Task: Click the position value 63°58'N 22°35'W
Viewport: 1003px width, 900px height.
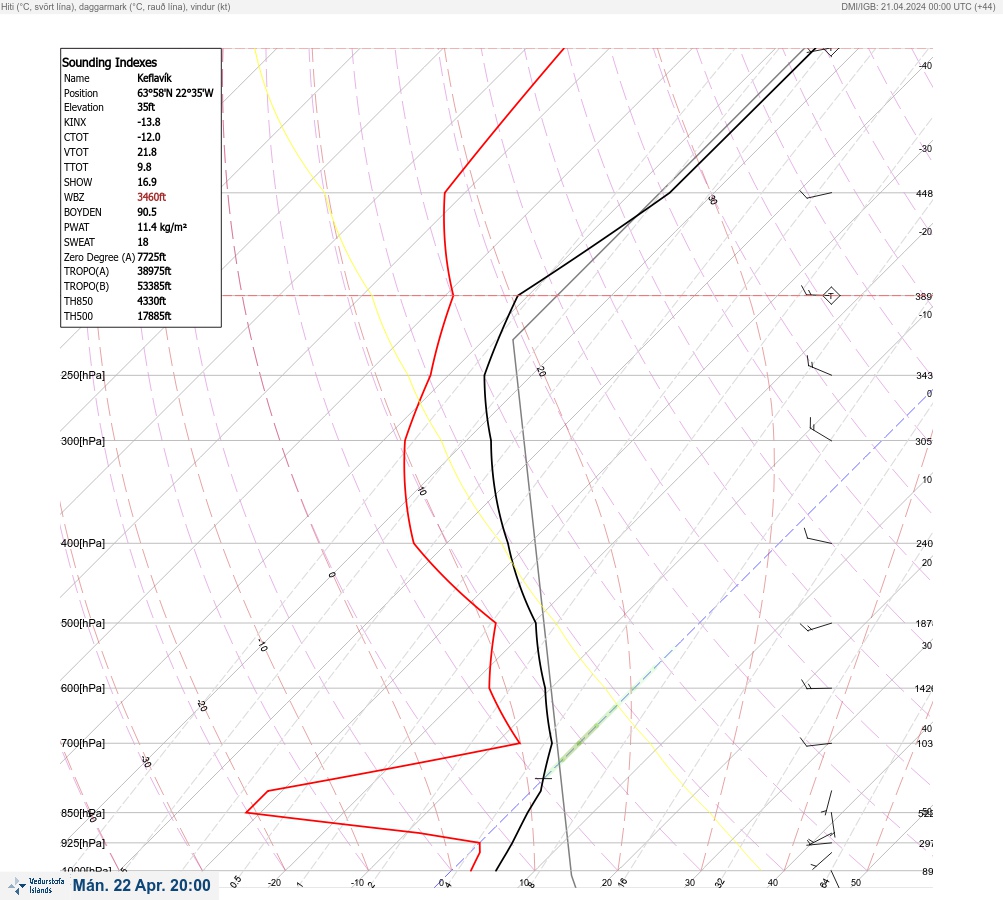Action: tap(175, 93)
